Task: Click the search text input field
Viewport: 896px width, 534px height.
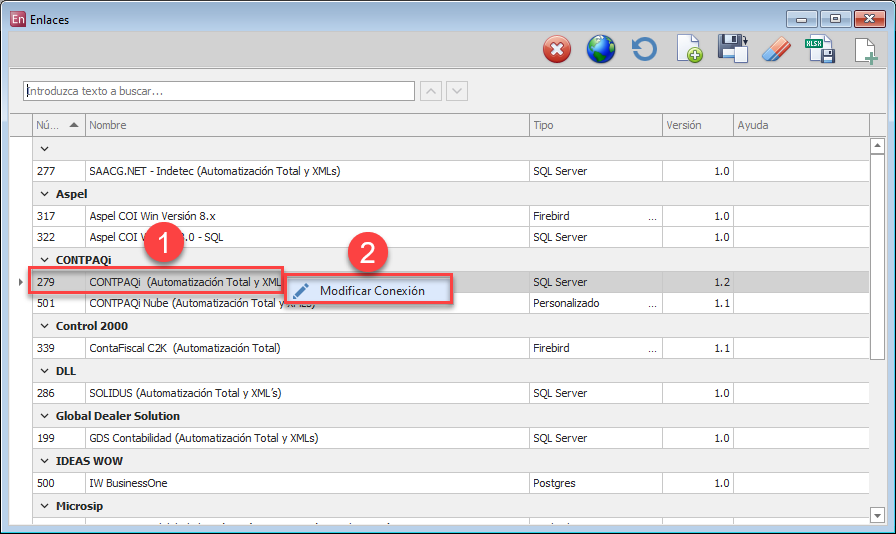Action: coord(219,91)
